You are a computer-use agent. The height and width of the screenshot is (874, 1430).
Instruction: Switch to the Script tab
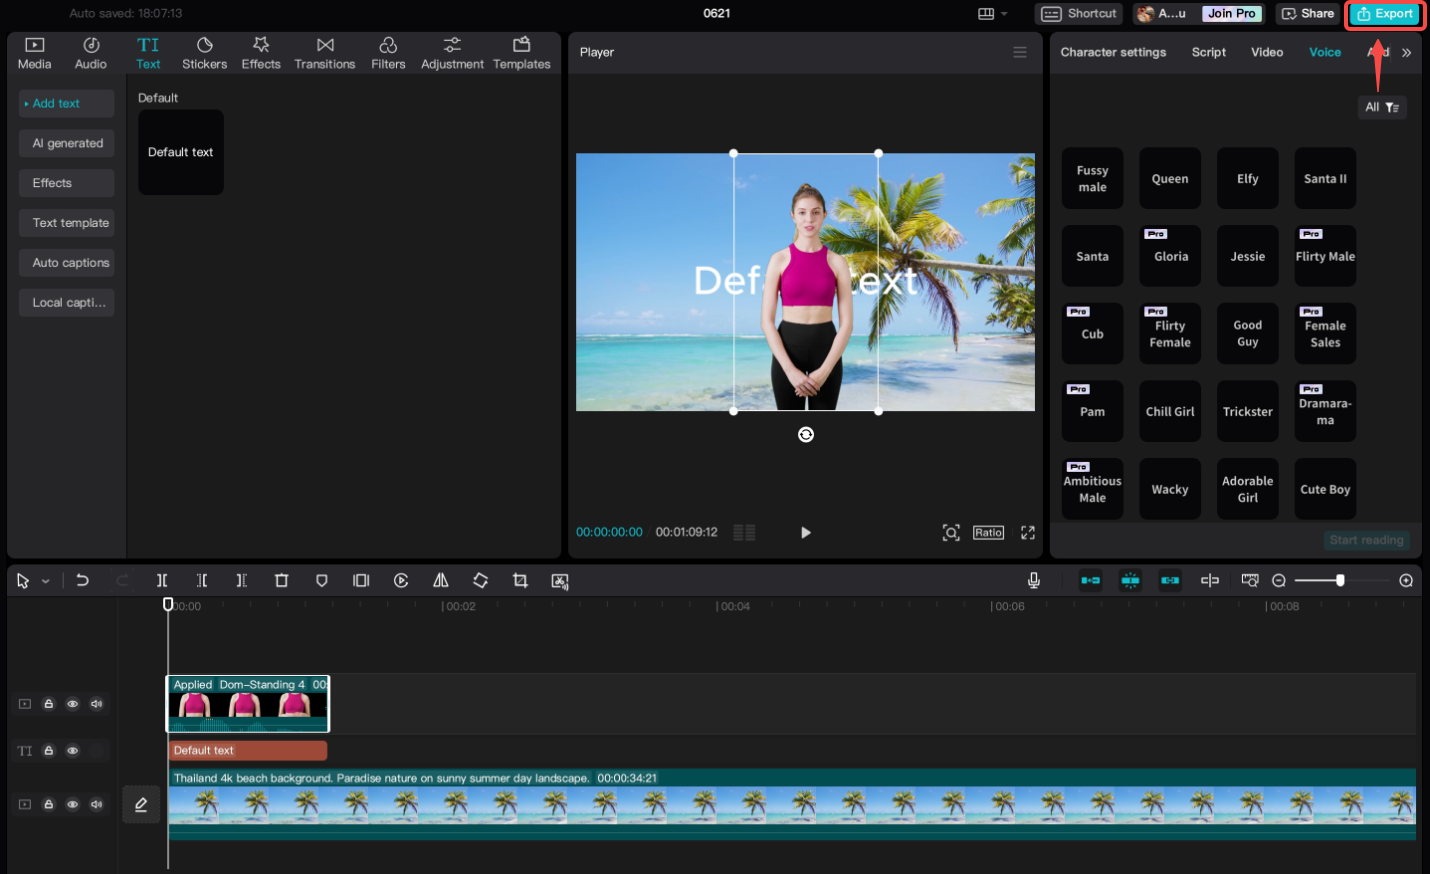point(1208,52)
